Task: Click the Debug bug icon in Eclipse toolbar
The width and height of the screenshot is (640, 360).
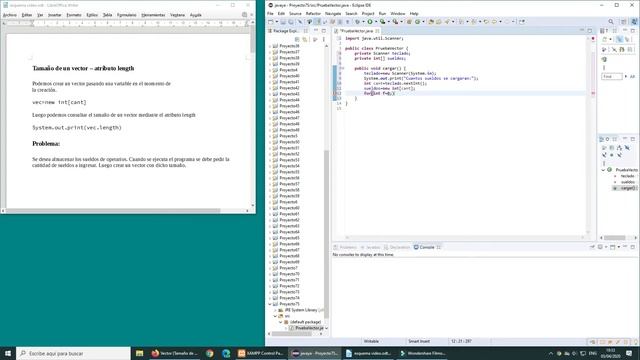Action: 357,22
